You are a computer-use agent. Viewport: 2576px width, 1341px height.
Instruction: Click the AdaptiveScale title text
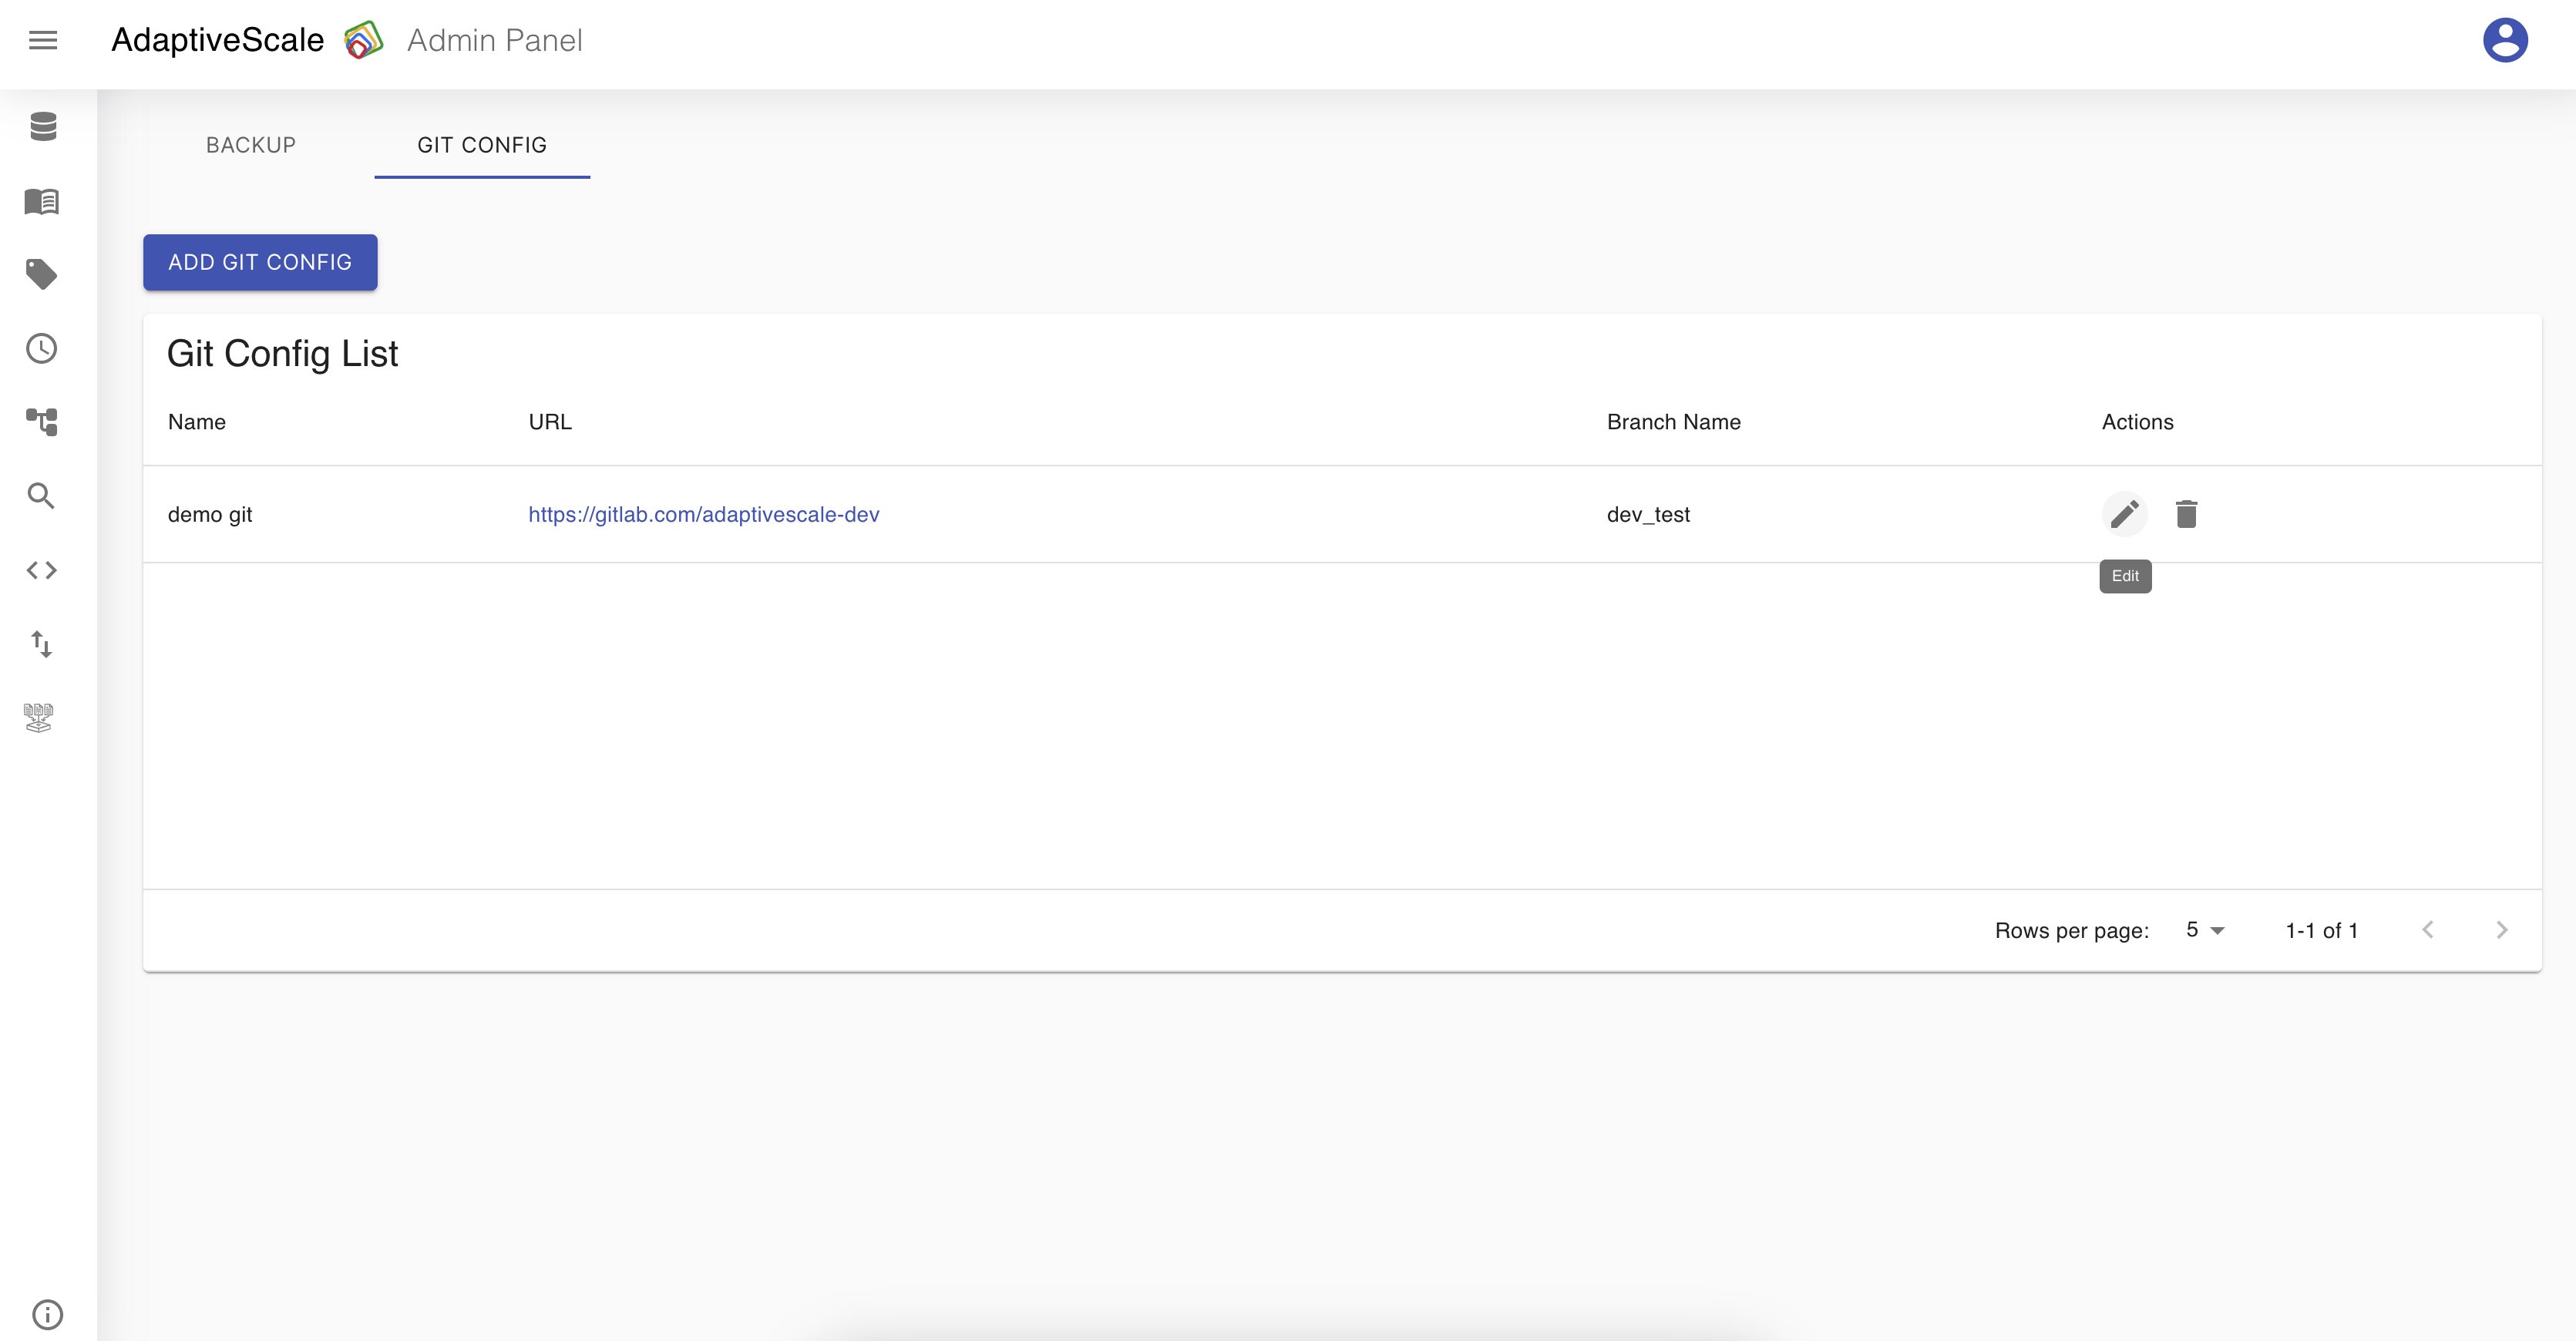point(218,40)
